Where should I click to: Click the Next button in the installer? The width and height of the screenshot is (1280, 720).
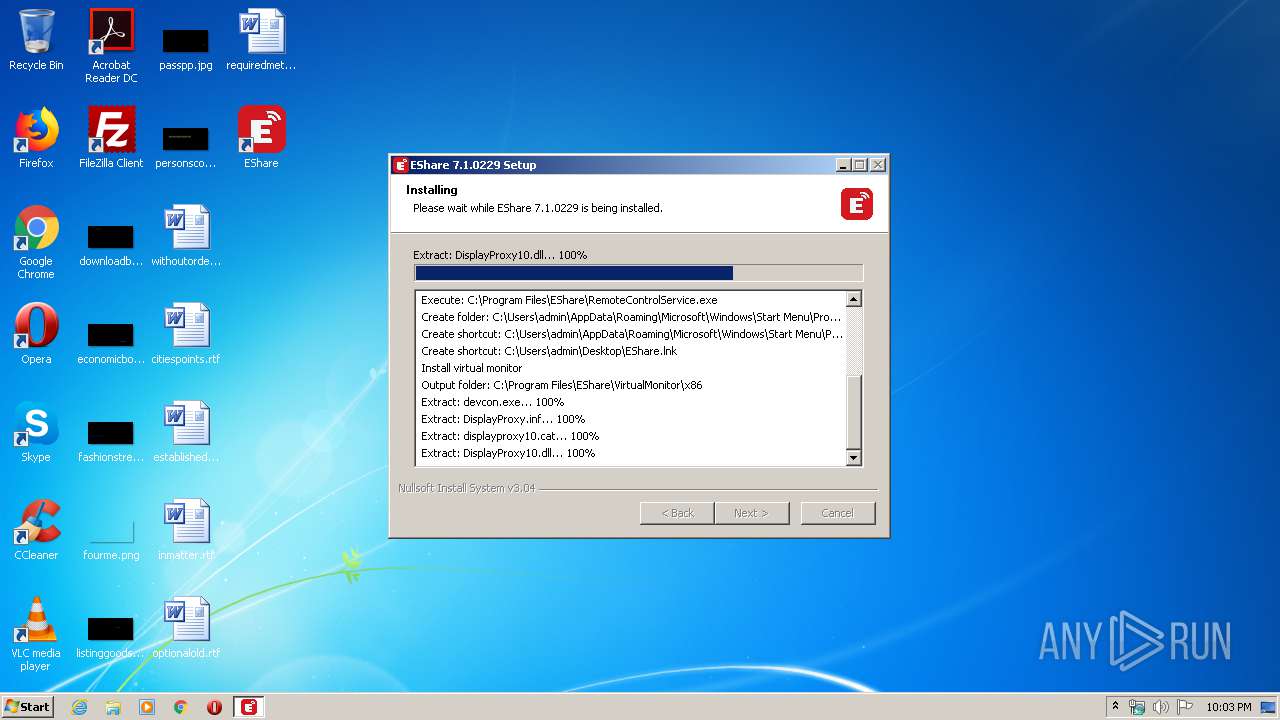752,513
